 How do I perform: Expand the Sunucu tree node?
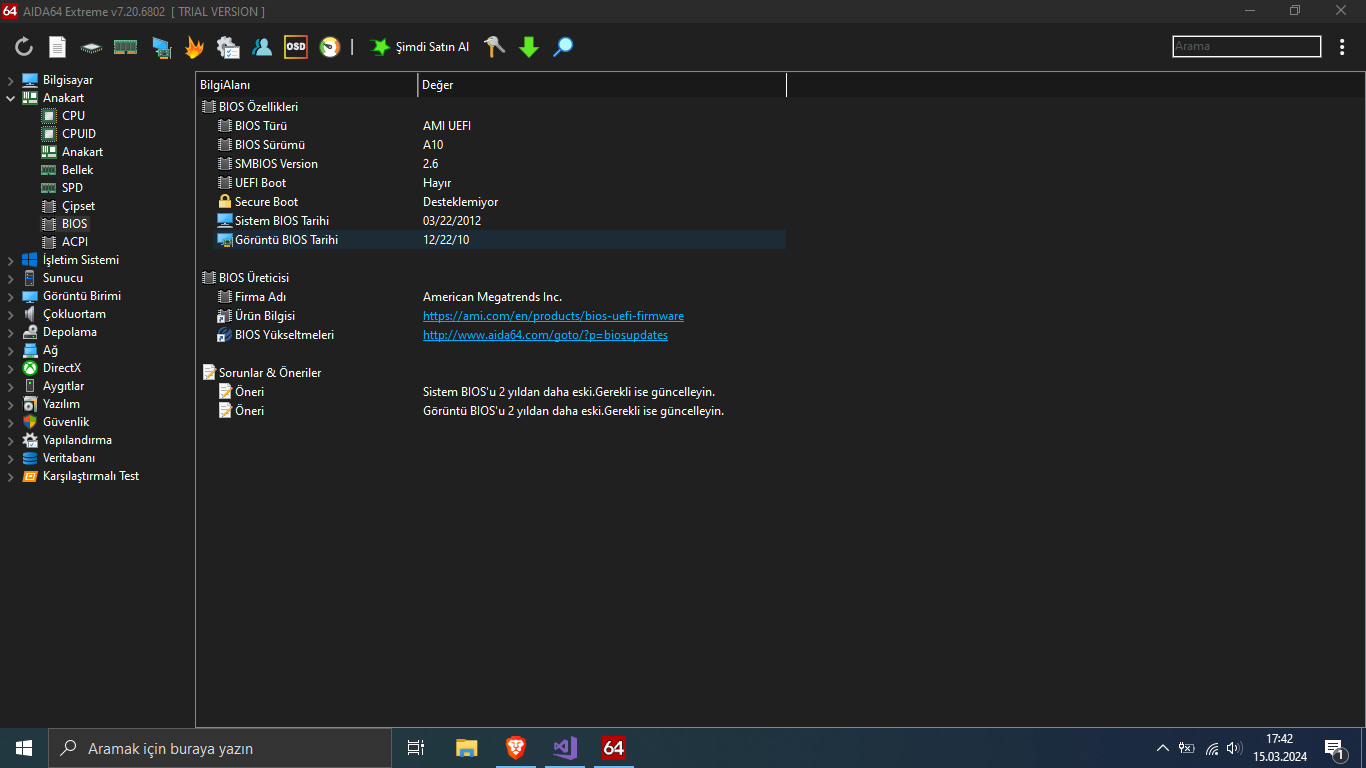click(x=11, y=278)
